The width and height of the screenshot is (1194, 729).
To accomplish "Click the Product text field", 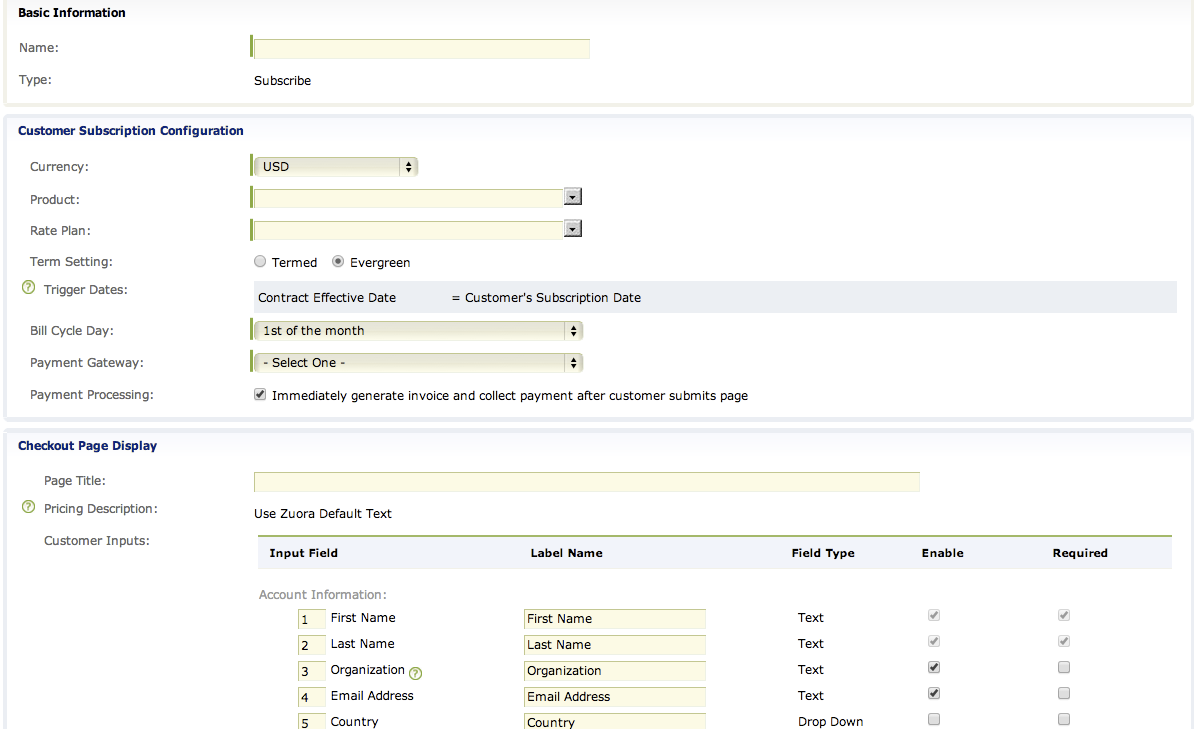I will (409, 198).
